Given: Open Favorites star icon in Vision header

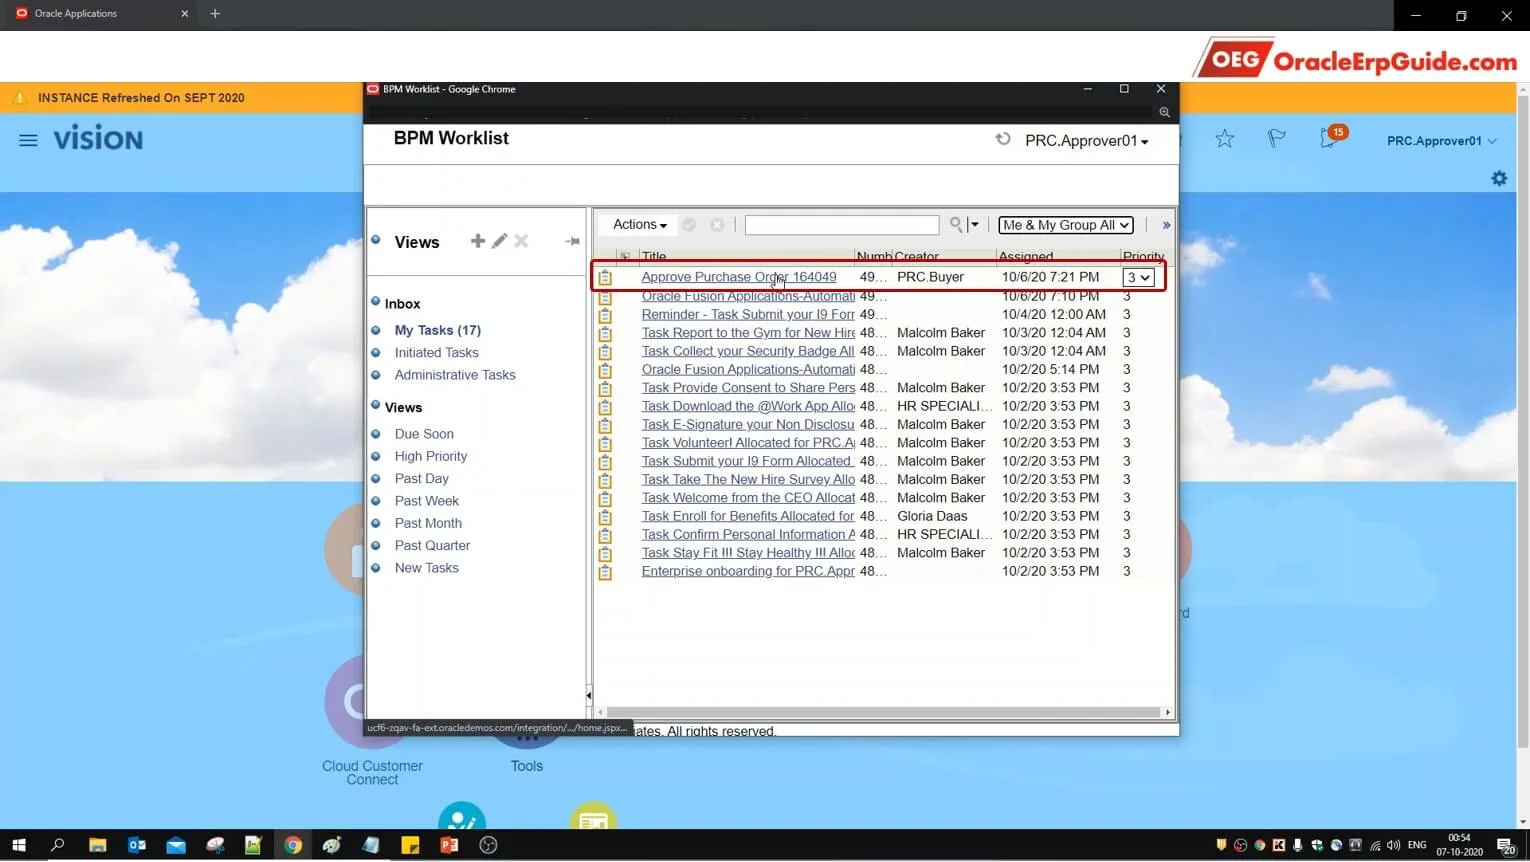Looking at the screenshot, I should click(1225, 139).
